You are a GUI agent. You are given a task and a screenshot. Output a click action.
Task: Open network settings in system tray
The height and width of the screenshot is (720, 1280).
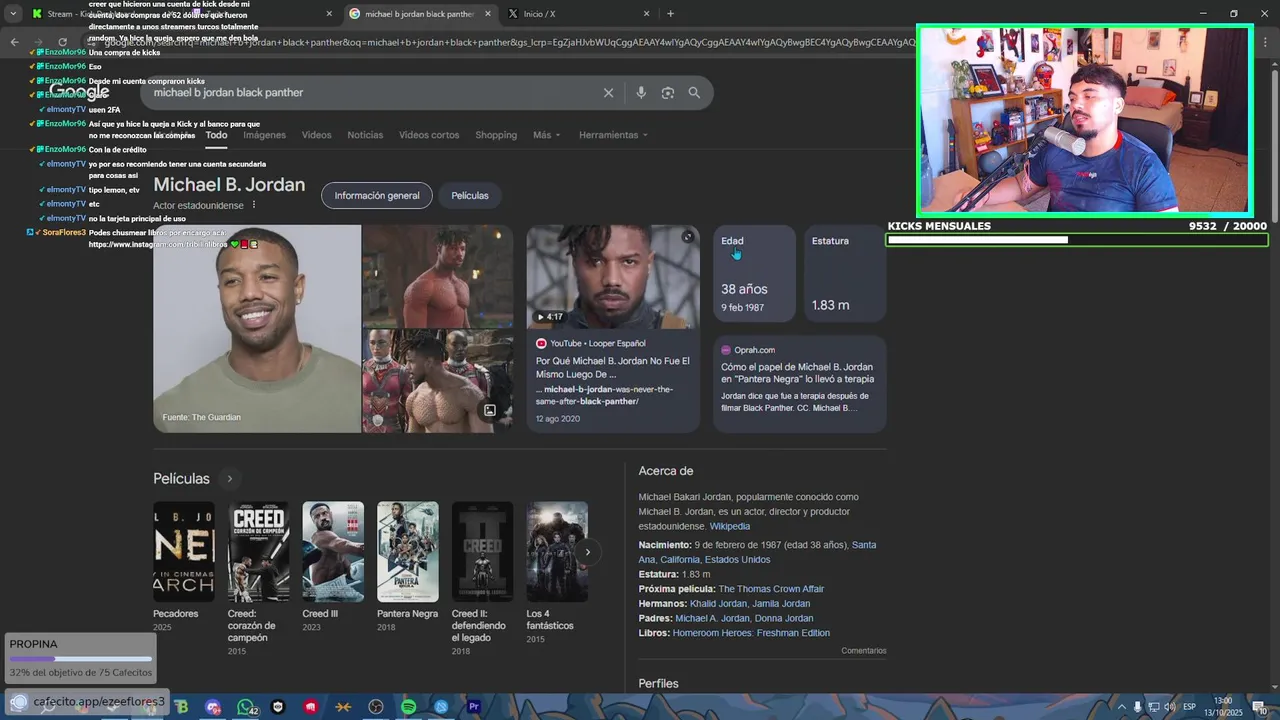1153,707
